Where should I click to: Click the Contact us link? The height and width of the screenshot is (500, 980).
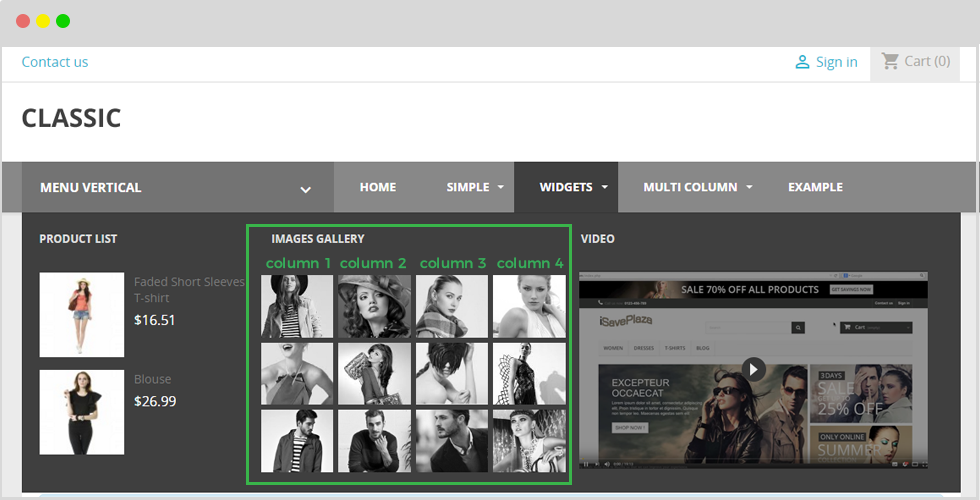point(55,62)
